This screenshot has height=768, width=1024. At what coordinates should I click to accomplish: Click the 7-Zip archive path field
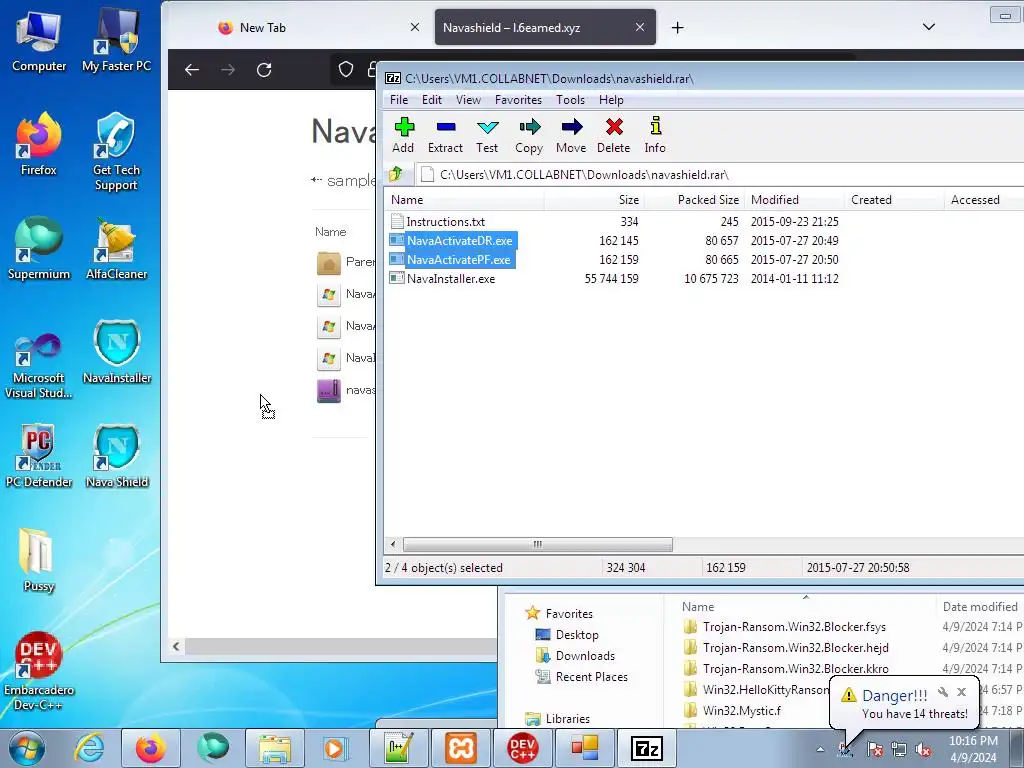click(x=718, y=174)
